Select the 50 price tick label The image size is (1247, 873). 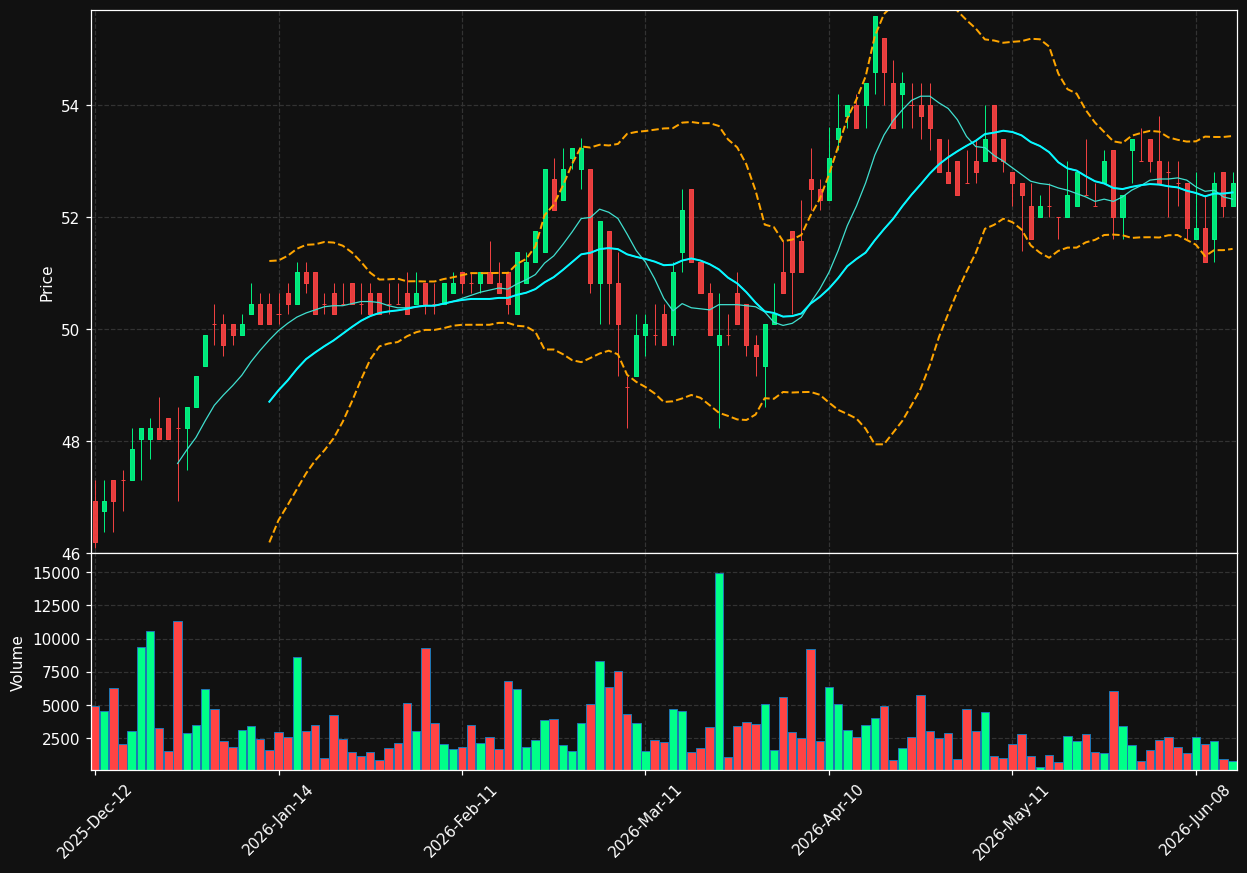pos(72,330)
